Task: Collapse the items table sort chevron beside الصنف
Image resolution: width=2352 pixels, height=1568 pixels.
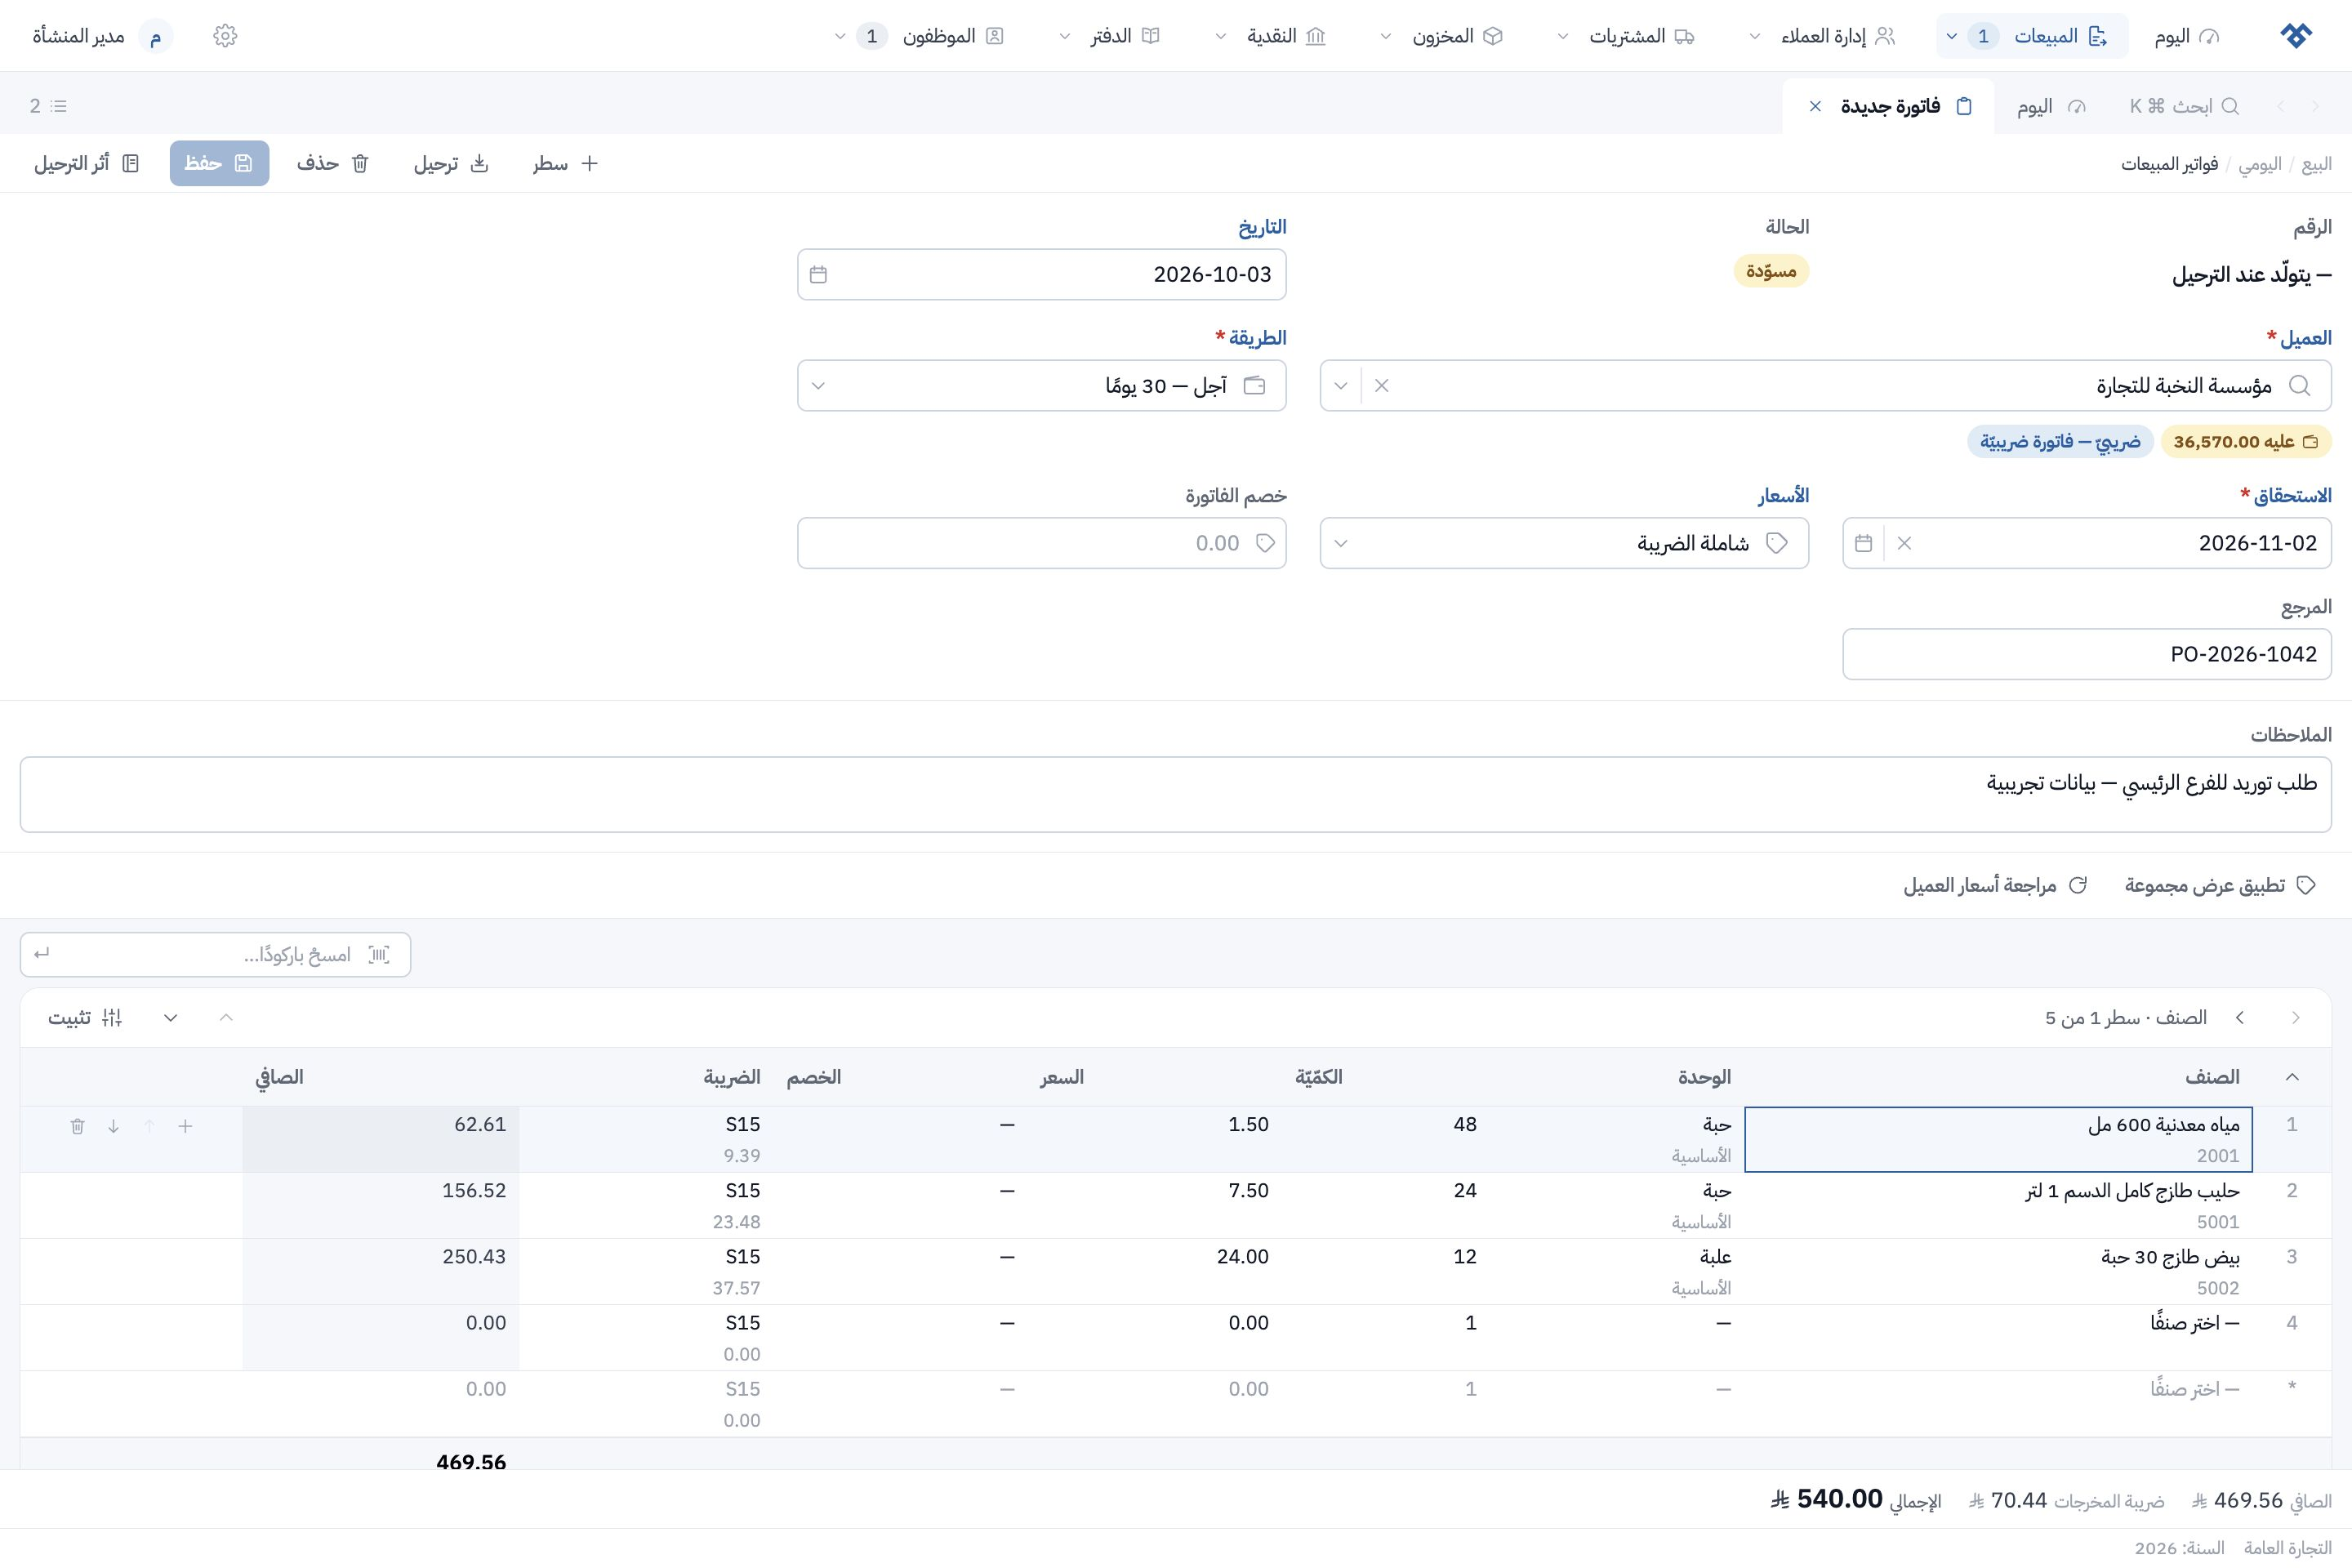Action: coord(2292,1077)
